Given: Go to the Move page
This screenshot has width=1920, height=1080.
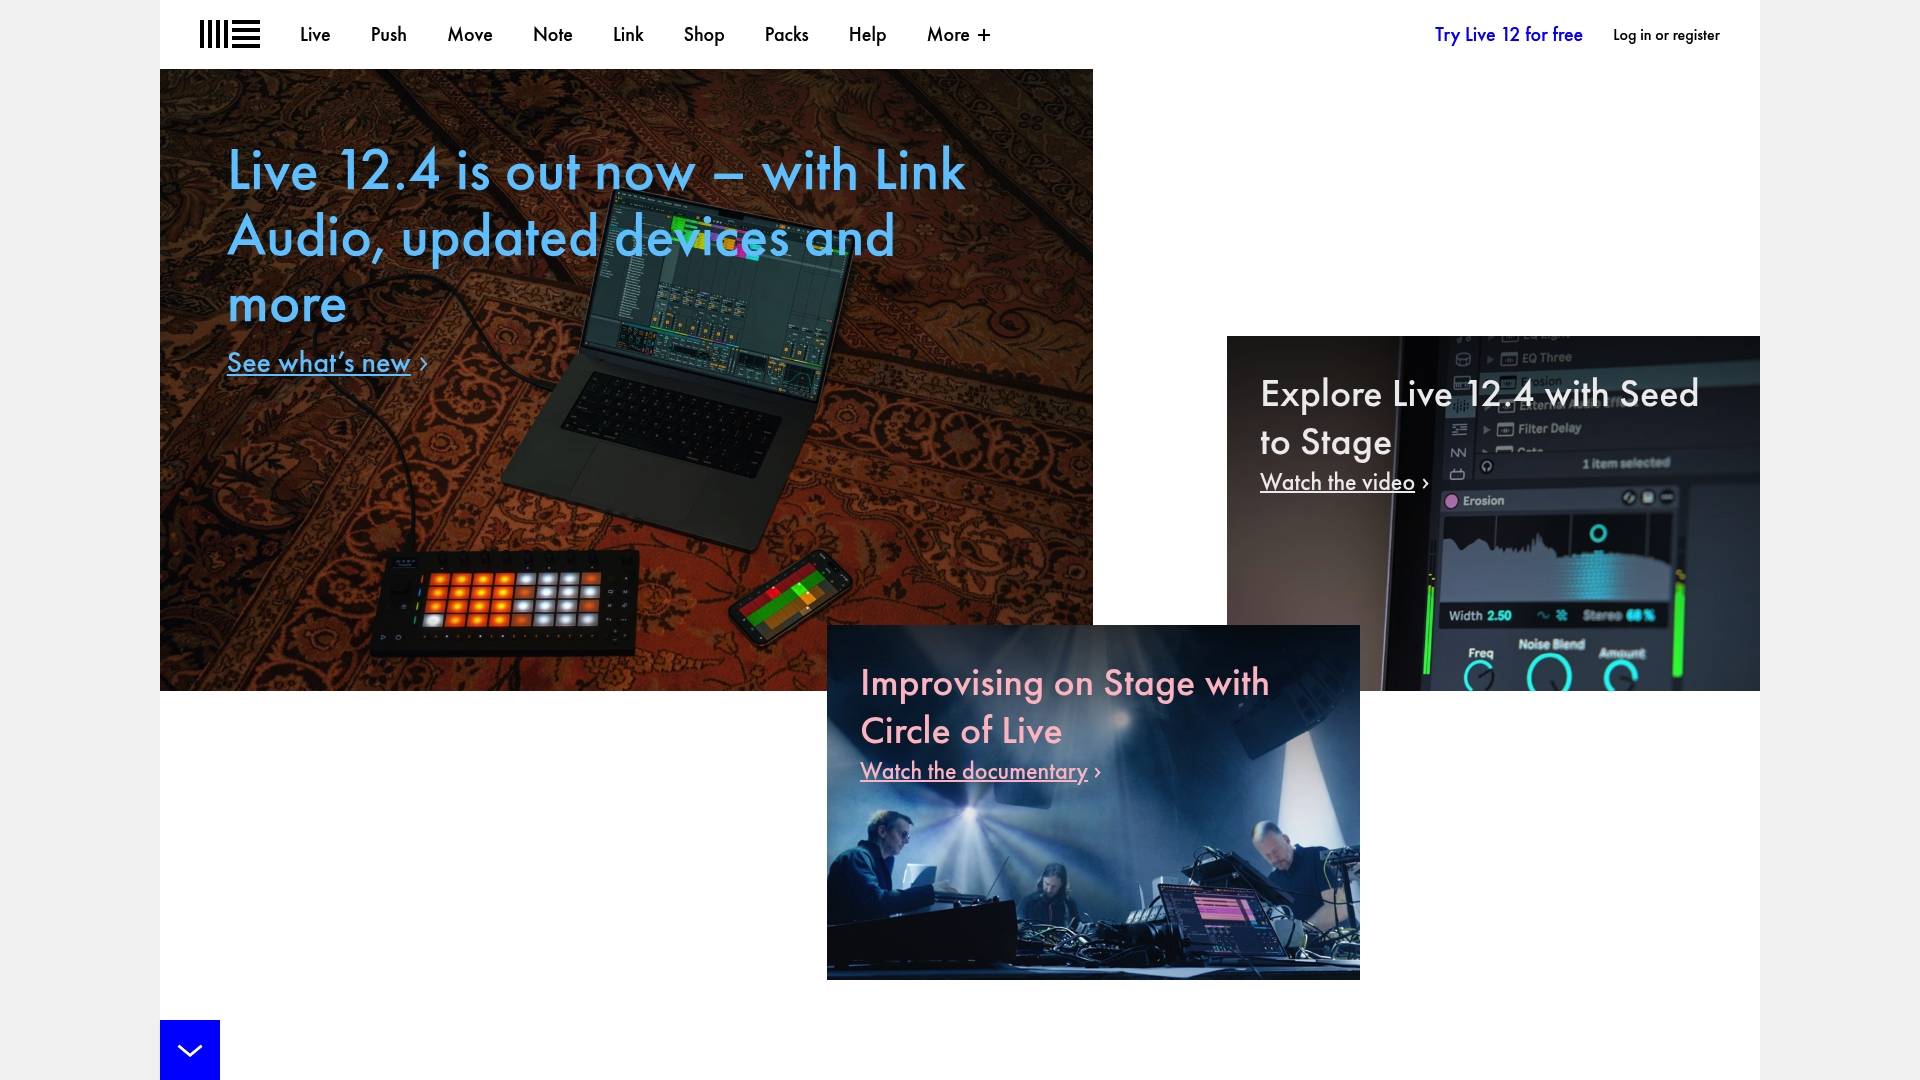Looking at the screenshot, I should coord(470,34).
